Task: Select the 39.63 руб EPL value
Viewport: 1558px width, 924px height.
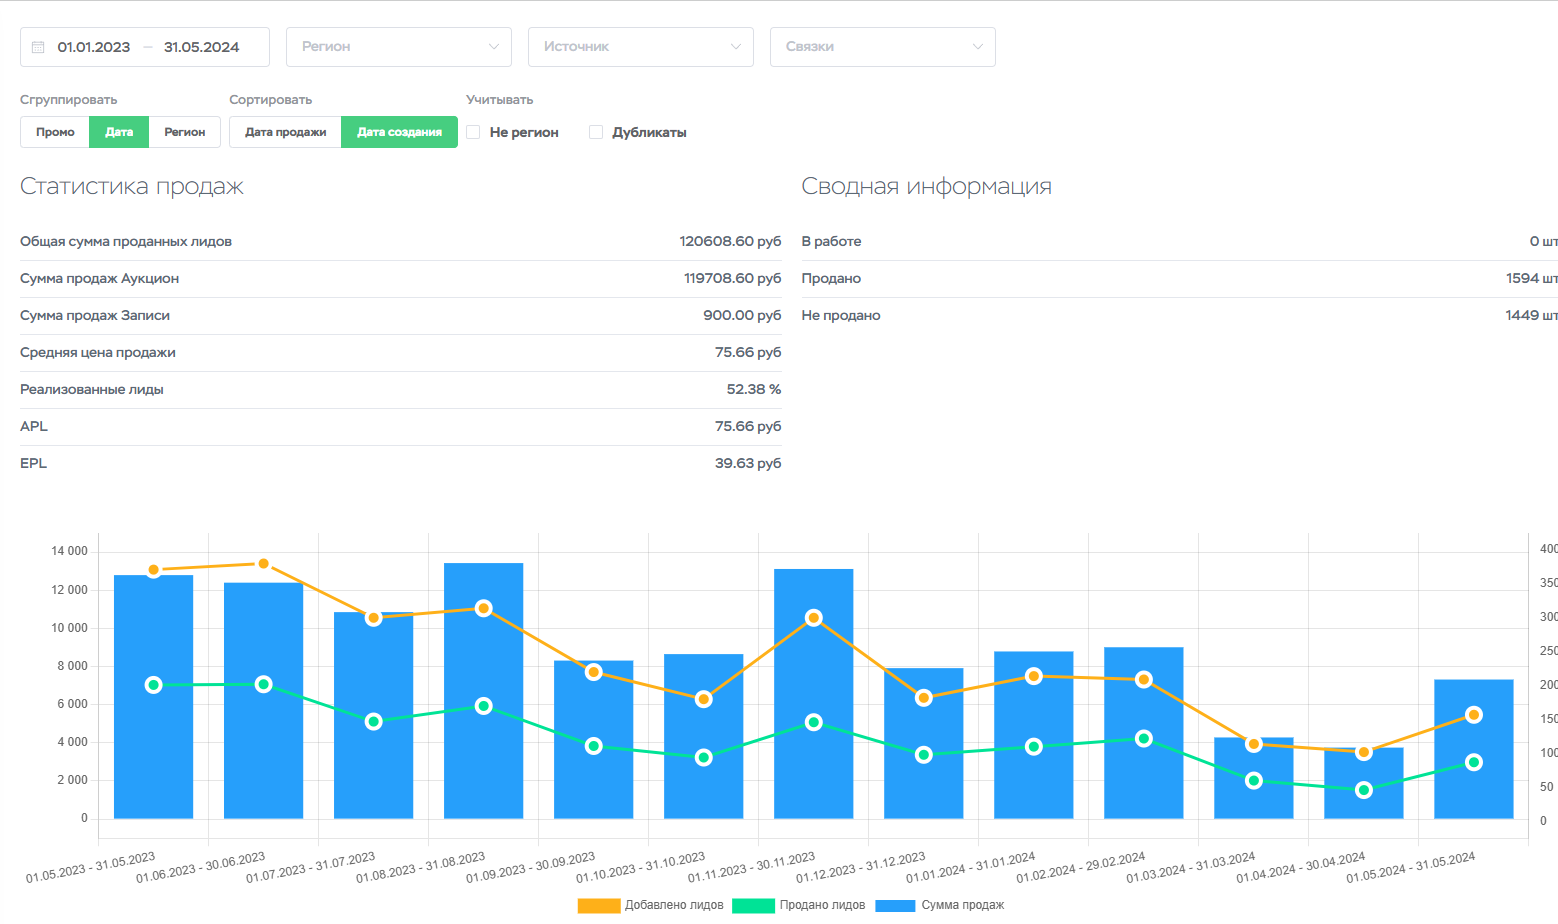Action: point(748,463)
